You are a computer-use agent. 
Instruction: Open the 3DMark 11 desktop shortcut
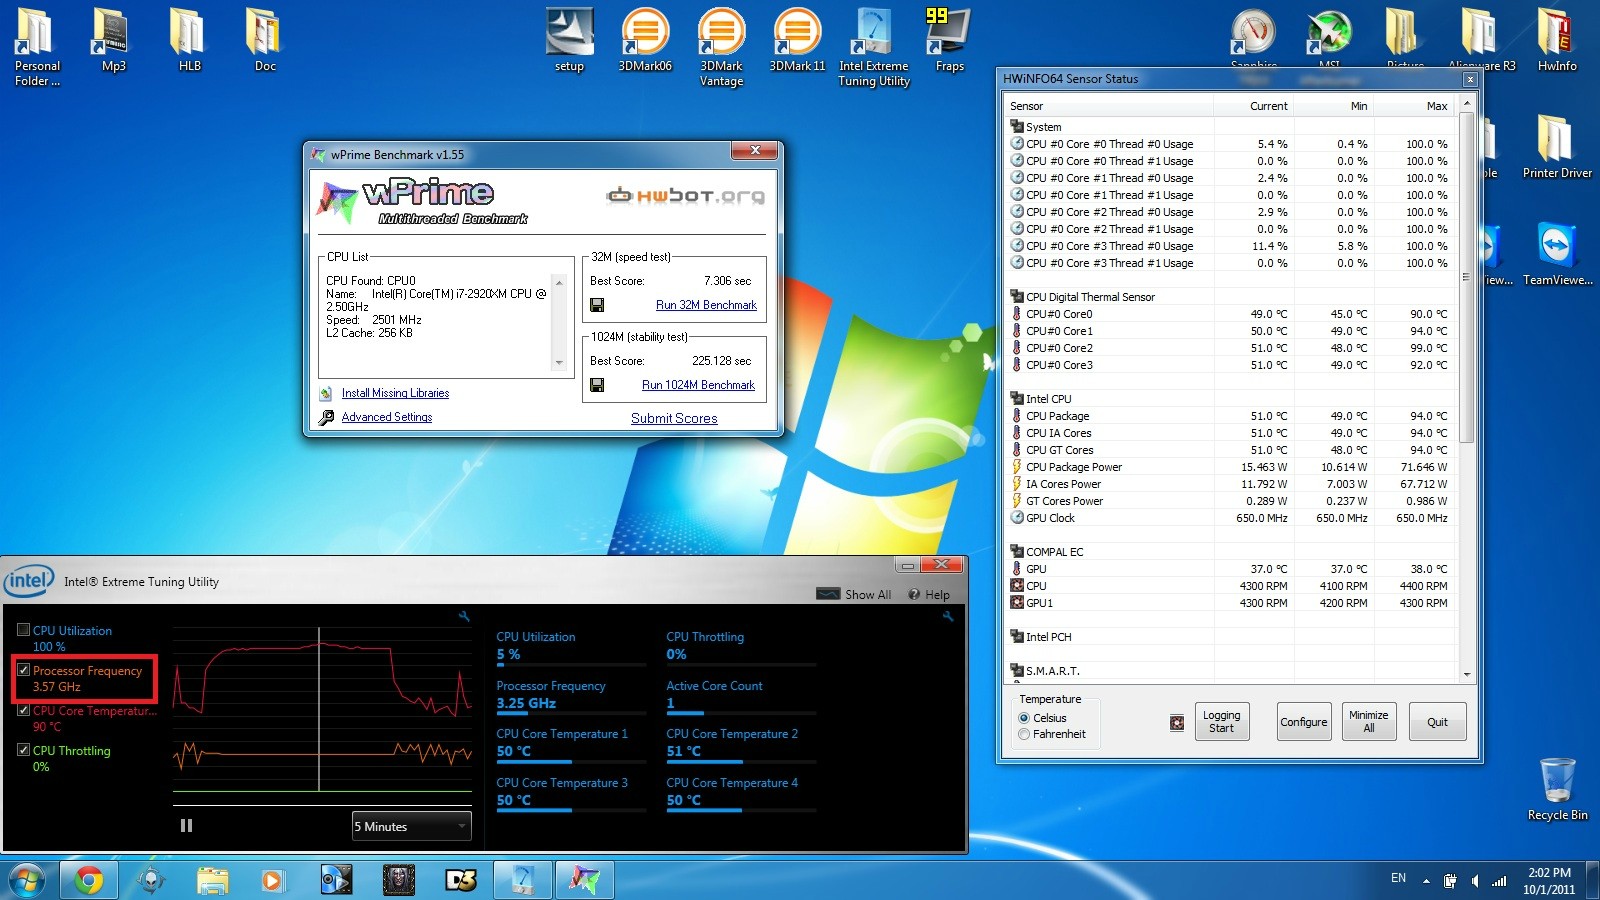pos(797,40)
